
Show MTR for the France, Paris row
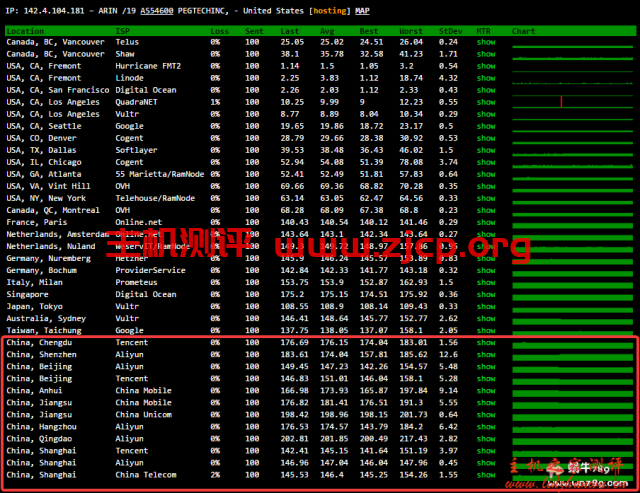pyautogui.click(x=486, y=222)
